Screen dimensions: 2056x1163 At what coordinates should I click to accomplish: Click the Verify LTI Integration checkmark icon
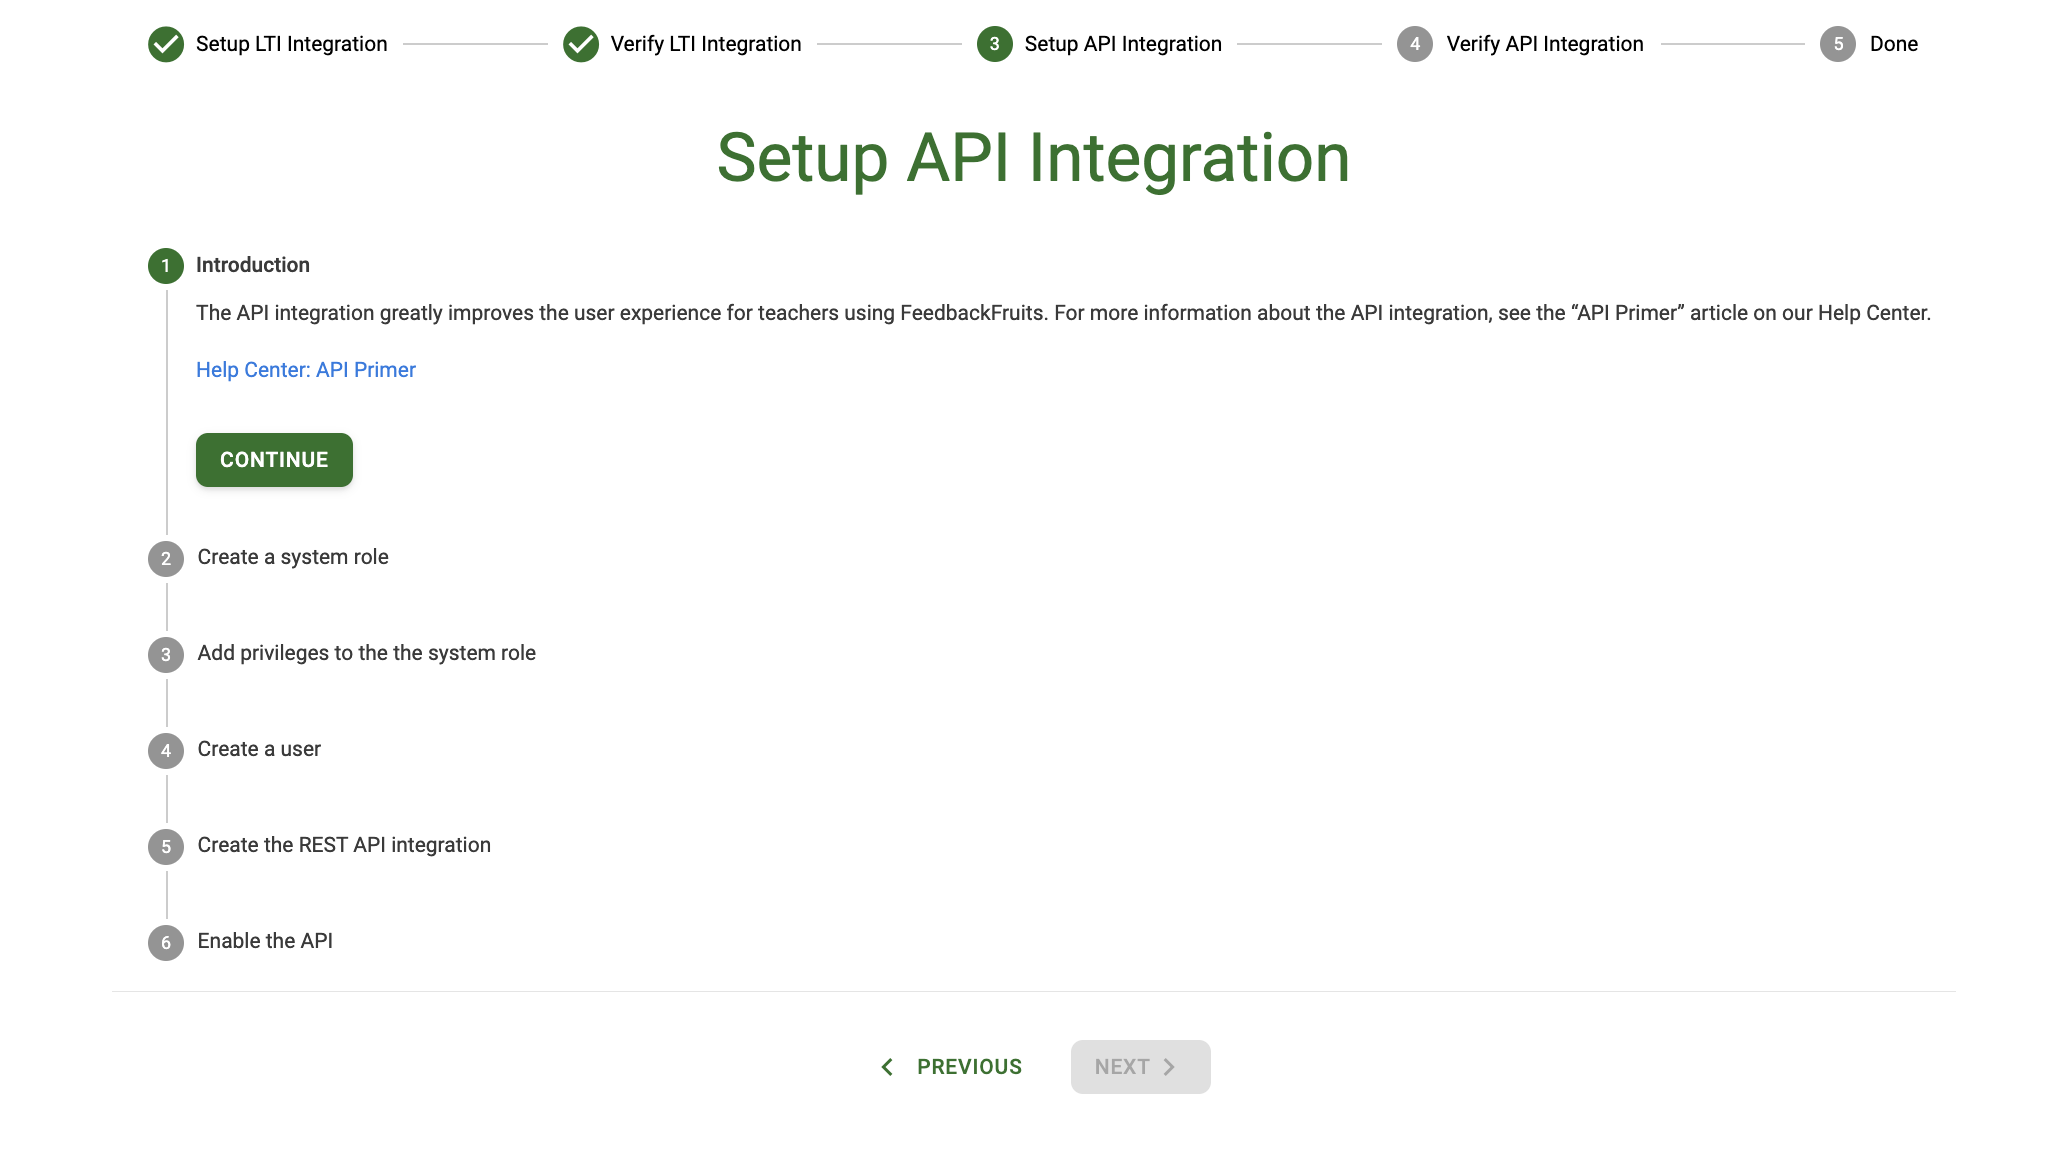pyautogui.click(x=581, y=44)
